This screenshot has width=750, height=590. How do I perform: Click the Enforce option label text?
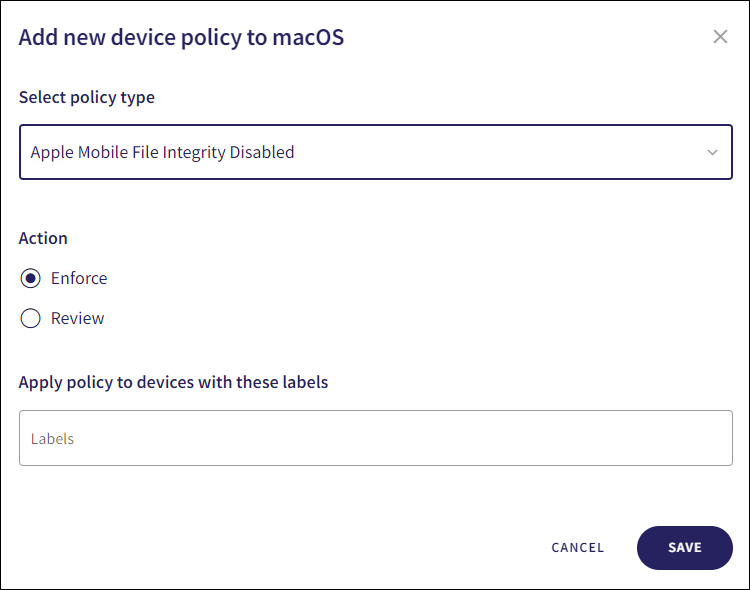(x=79, y=278)
